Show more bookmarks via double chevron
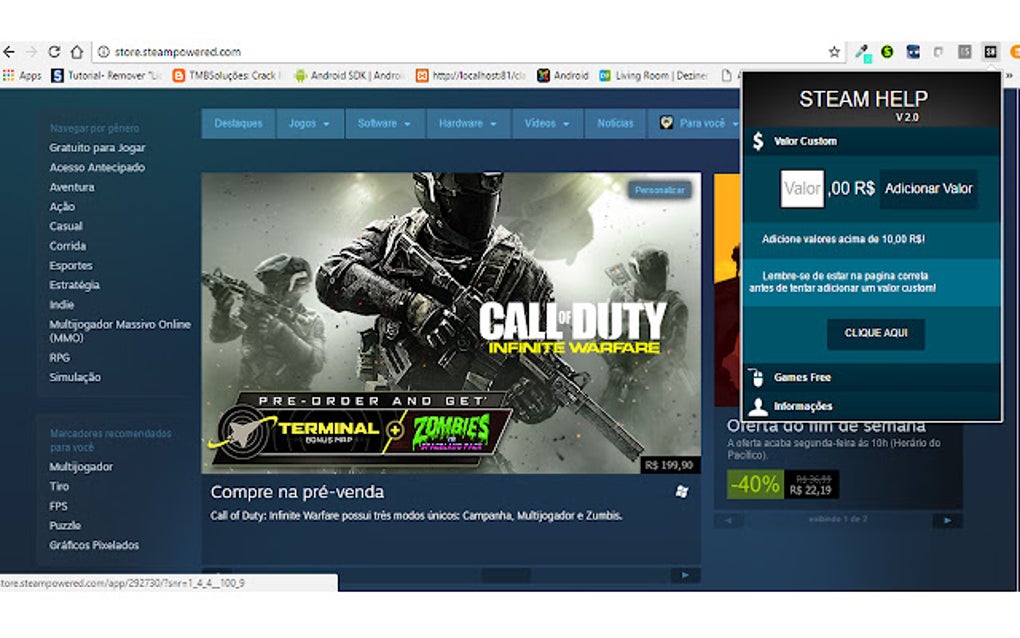1020x638 pixels. pyautogui.click(x=1010, y=75)
